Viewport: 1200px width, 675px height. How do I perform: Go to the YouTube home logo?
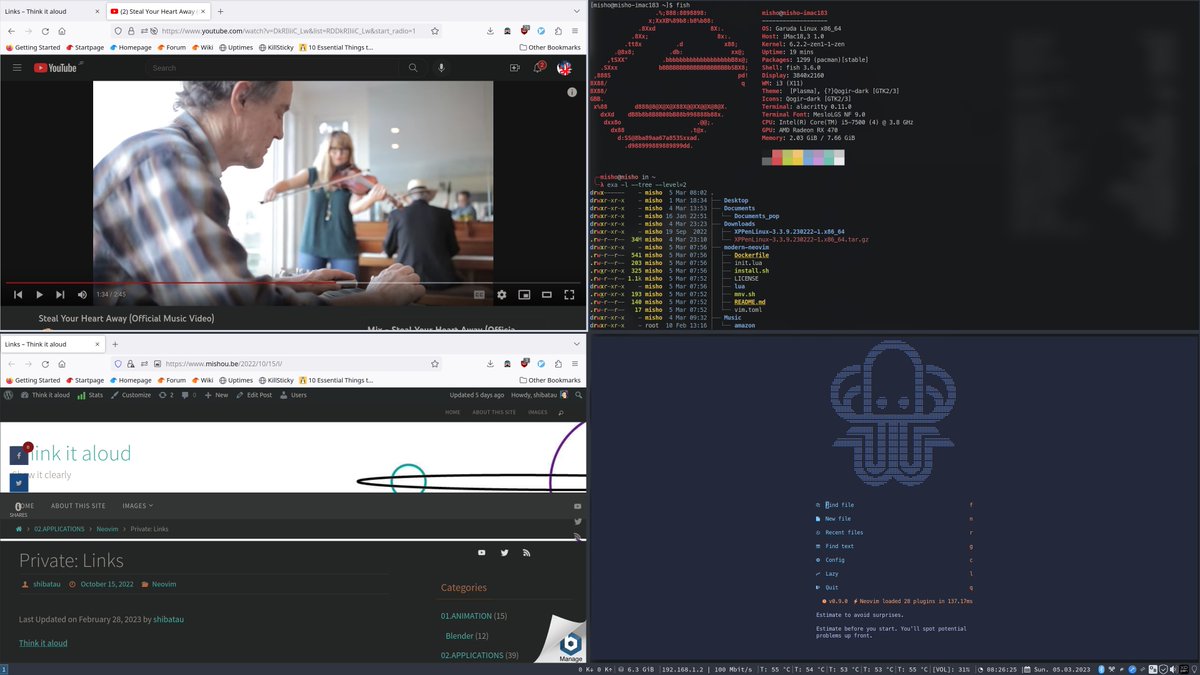pyautogui.click(x=55, y=68)
